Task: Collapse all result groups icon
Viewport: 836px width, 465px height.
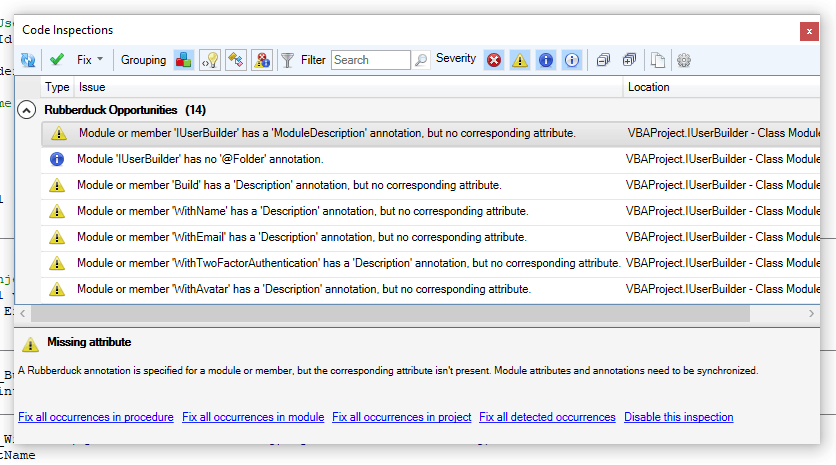Action: (603, 60)
